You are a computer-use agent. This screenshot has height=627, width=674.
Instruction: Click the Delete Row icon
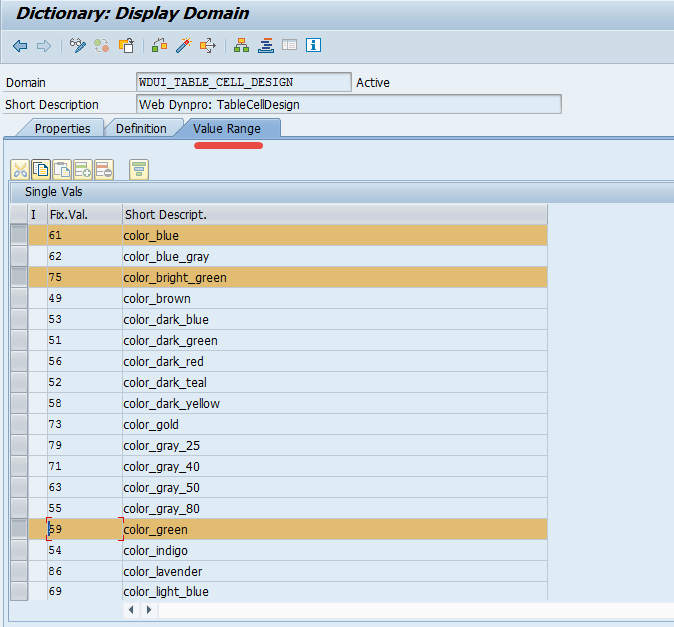(x=104, y=169)
